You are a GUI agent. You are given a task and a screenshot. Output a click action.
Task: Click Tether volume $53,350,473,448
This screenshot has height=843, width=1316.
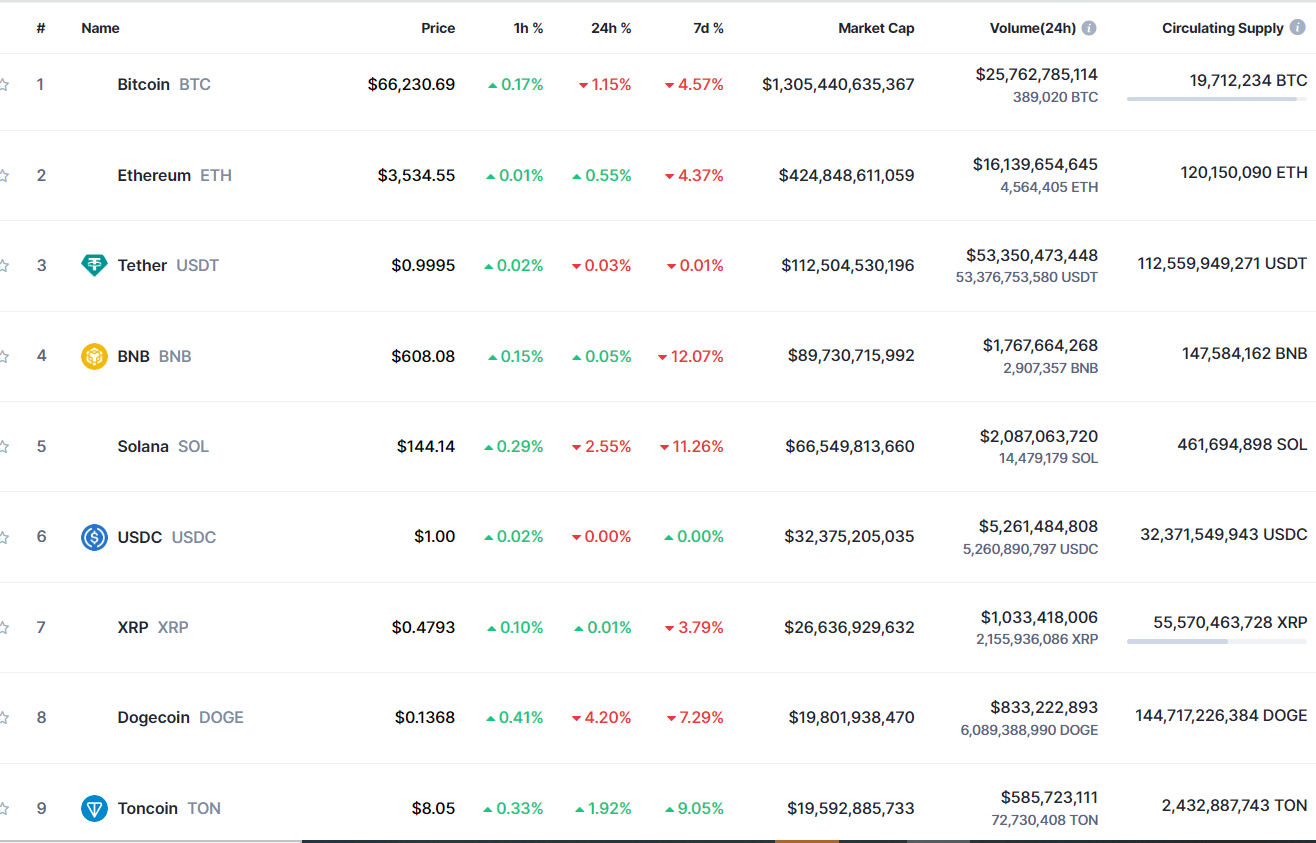[1032, 255]
